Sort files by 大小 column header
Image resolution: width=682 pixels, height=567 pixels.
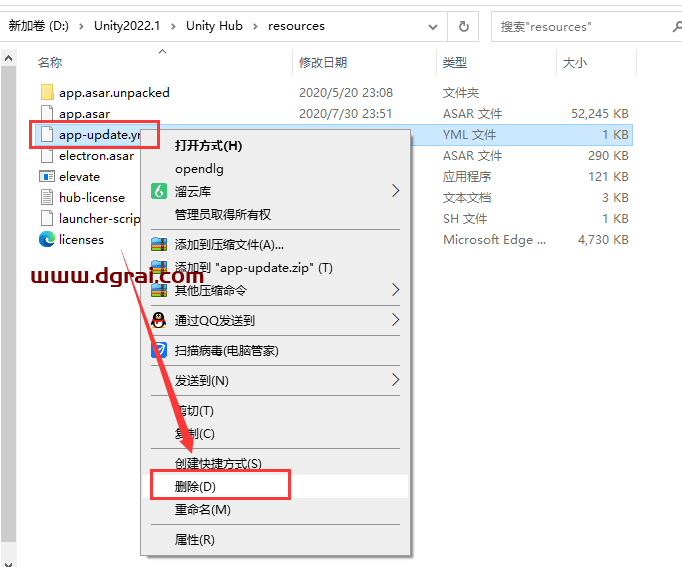point(575,63)
